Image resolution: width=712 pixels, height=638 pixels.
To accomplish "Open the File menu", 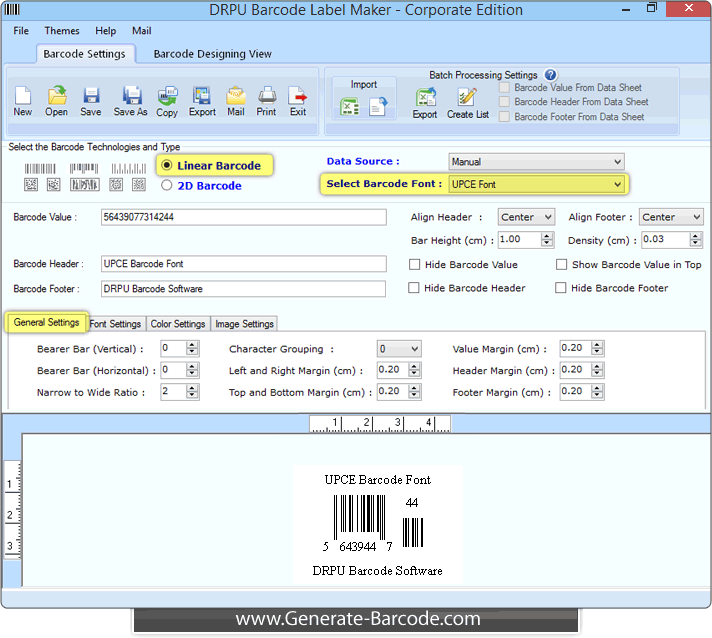I will tap(21, 31).
